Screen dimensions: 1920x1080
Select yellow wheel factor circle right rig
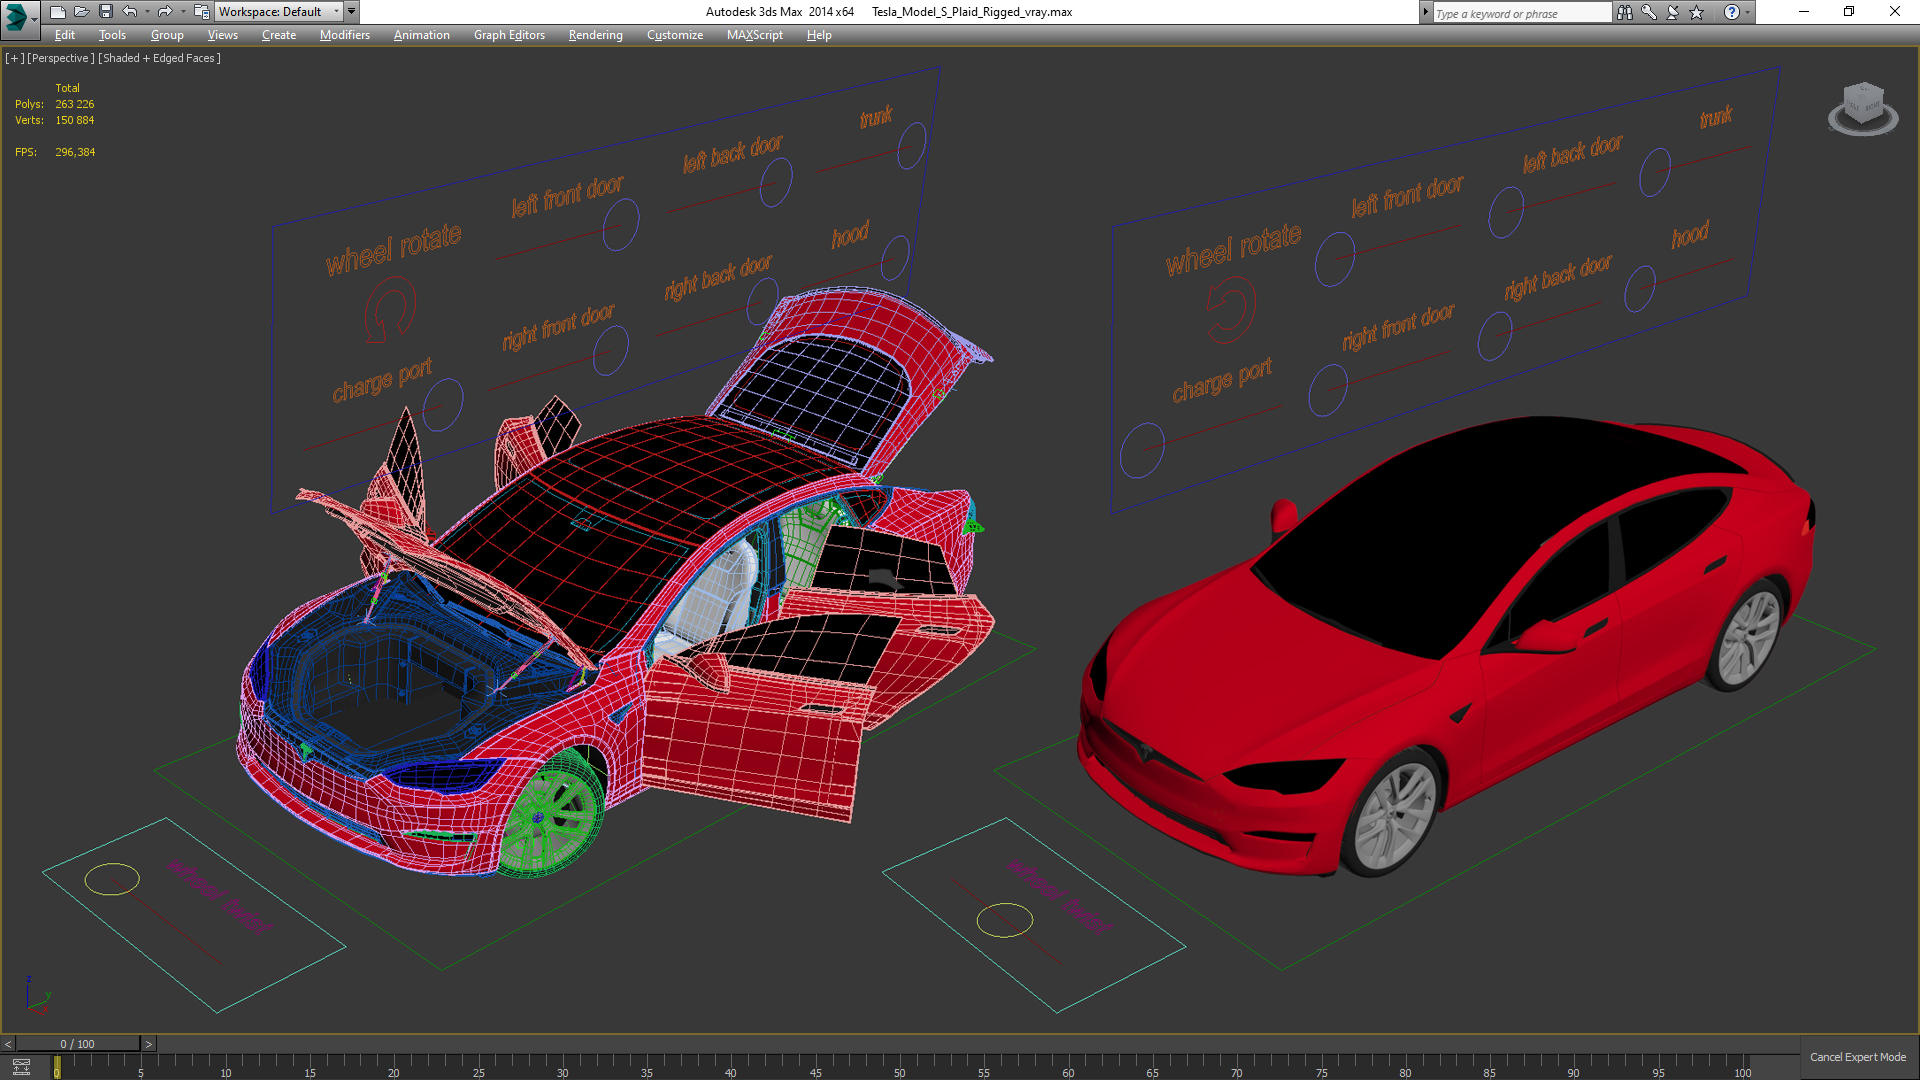point(1004,920)
